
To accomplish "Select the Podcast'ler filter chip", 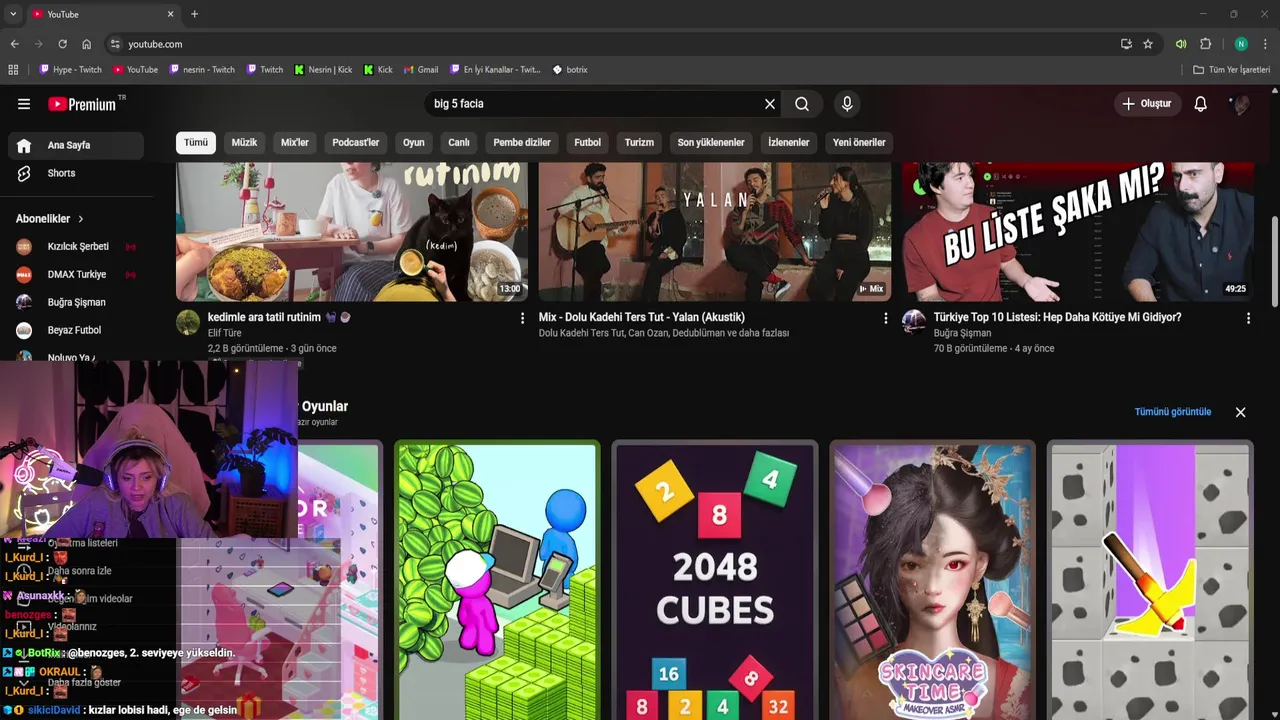I will [x=356, y=142].
